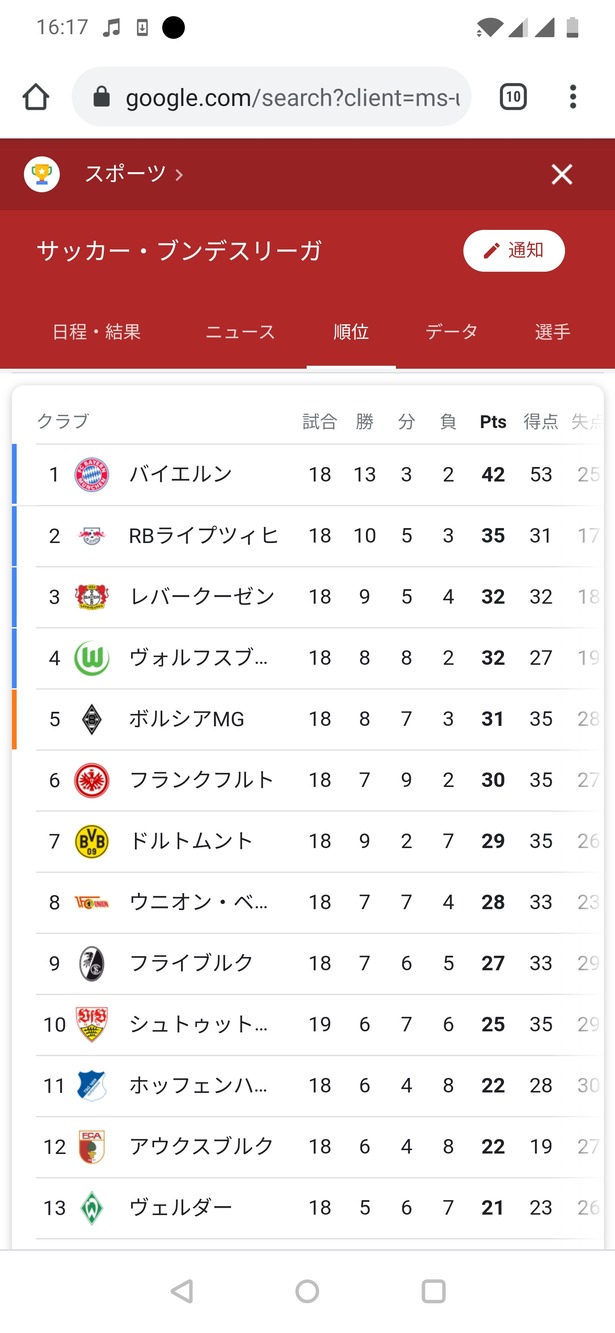Tap the Eintracht Frankfurt club logo
This screenshot has height=1333, width=615.
coord(92,780)
